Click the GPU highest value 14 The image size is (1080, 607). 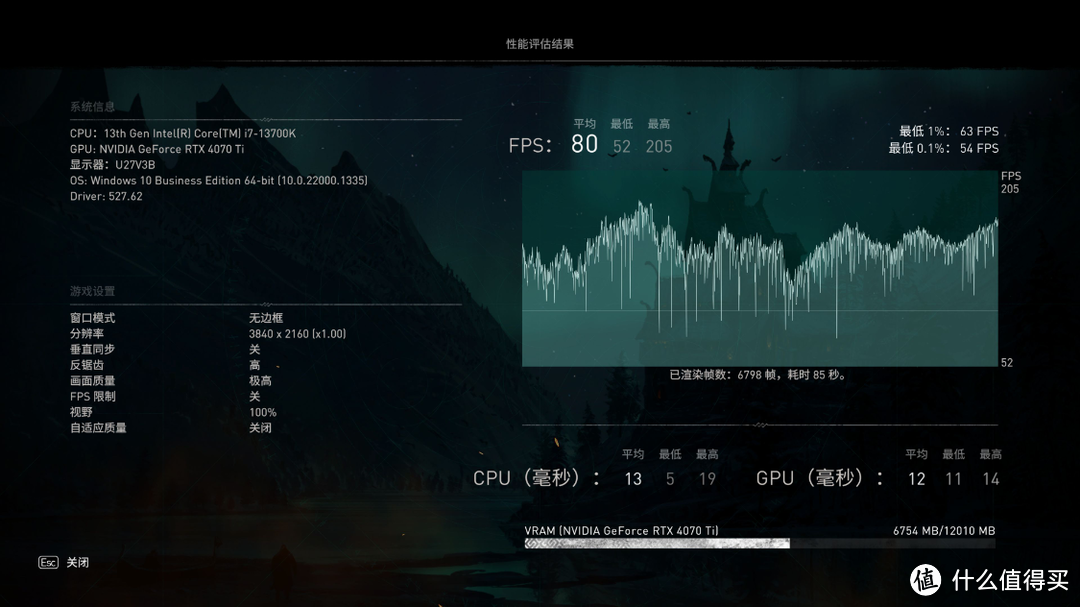[990, 479]
